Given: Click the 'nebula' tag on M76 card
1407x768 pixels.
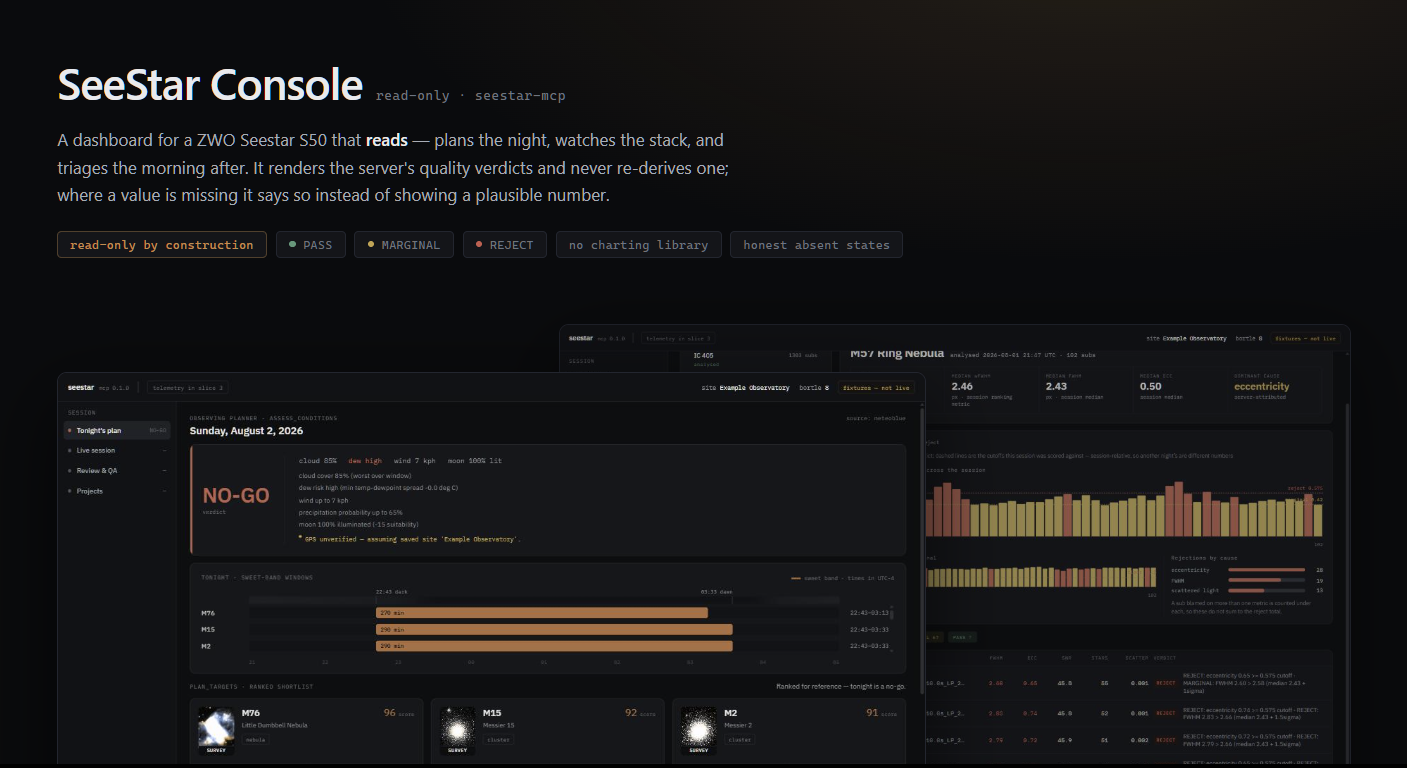Looking at the screenshot, I should (x=255, y=740).
